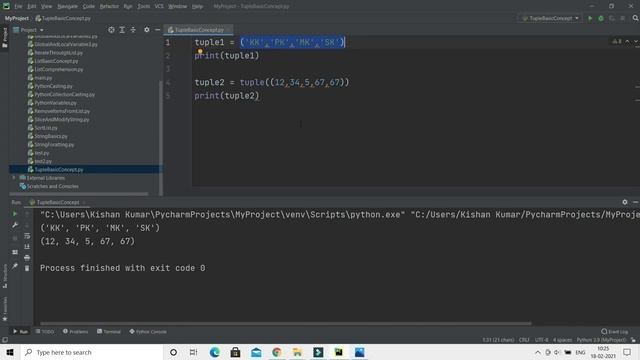Open File menu

pyautogui.click(x=18, y=6)
